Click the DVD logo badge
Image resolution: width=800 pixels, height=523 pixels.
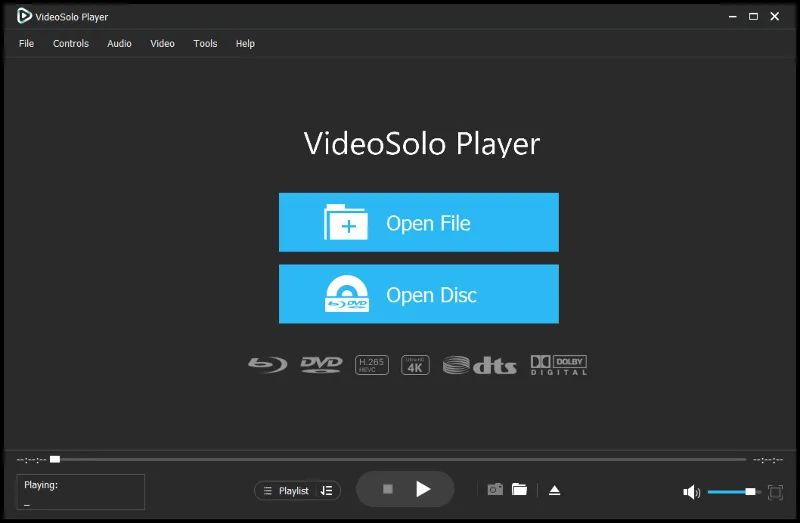(321, 365)
